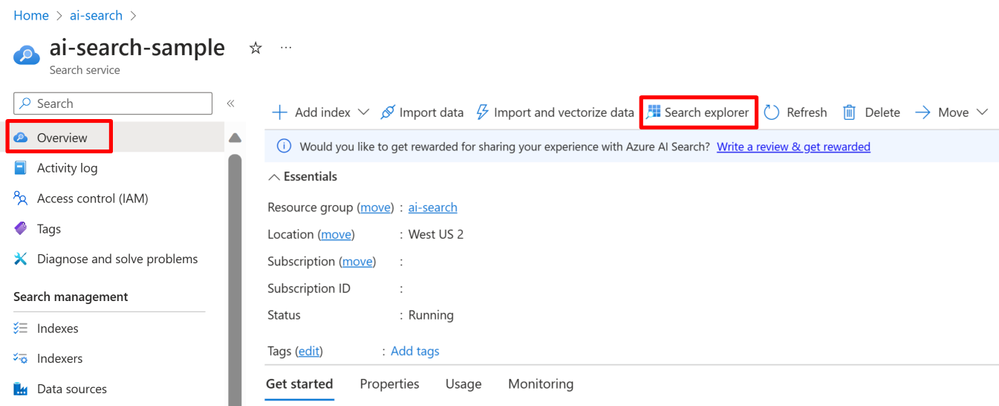This screenshot has height=406, width=999.
Task: Click the ai-search breadcrumb link
Action: pyautogui.click(x=96, y=16)
